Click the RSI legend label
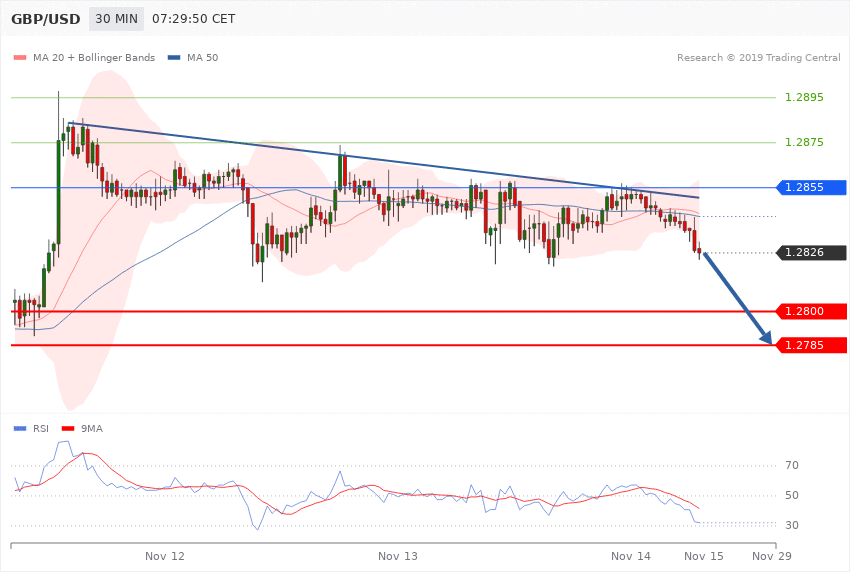The width and height of the screenshot is (850, 576). click(x=41, y=429)
